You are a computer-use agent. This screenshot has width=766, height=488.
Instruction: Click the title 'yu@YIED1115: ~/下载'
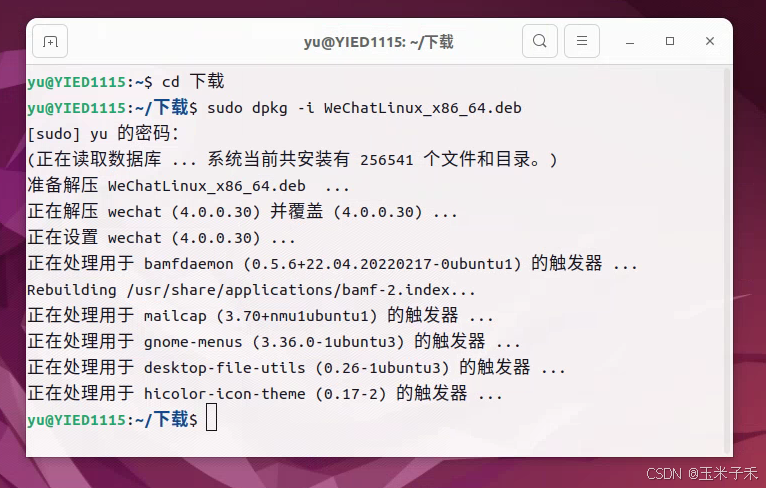tap(379, 42)
